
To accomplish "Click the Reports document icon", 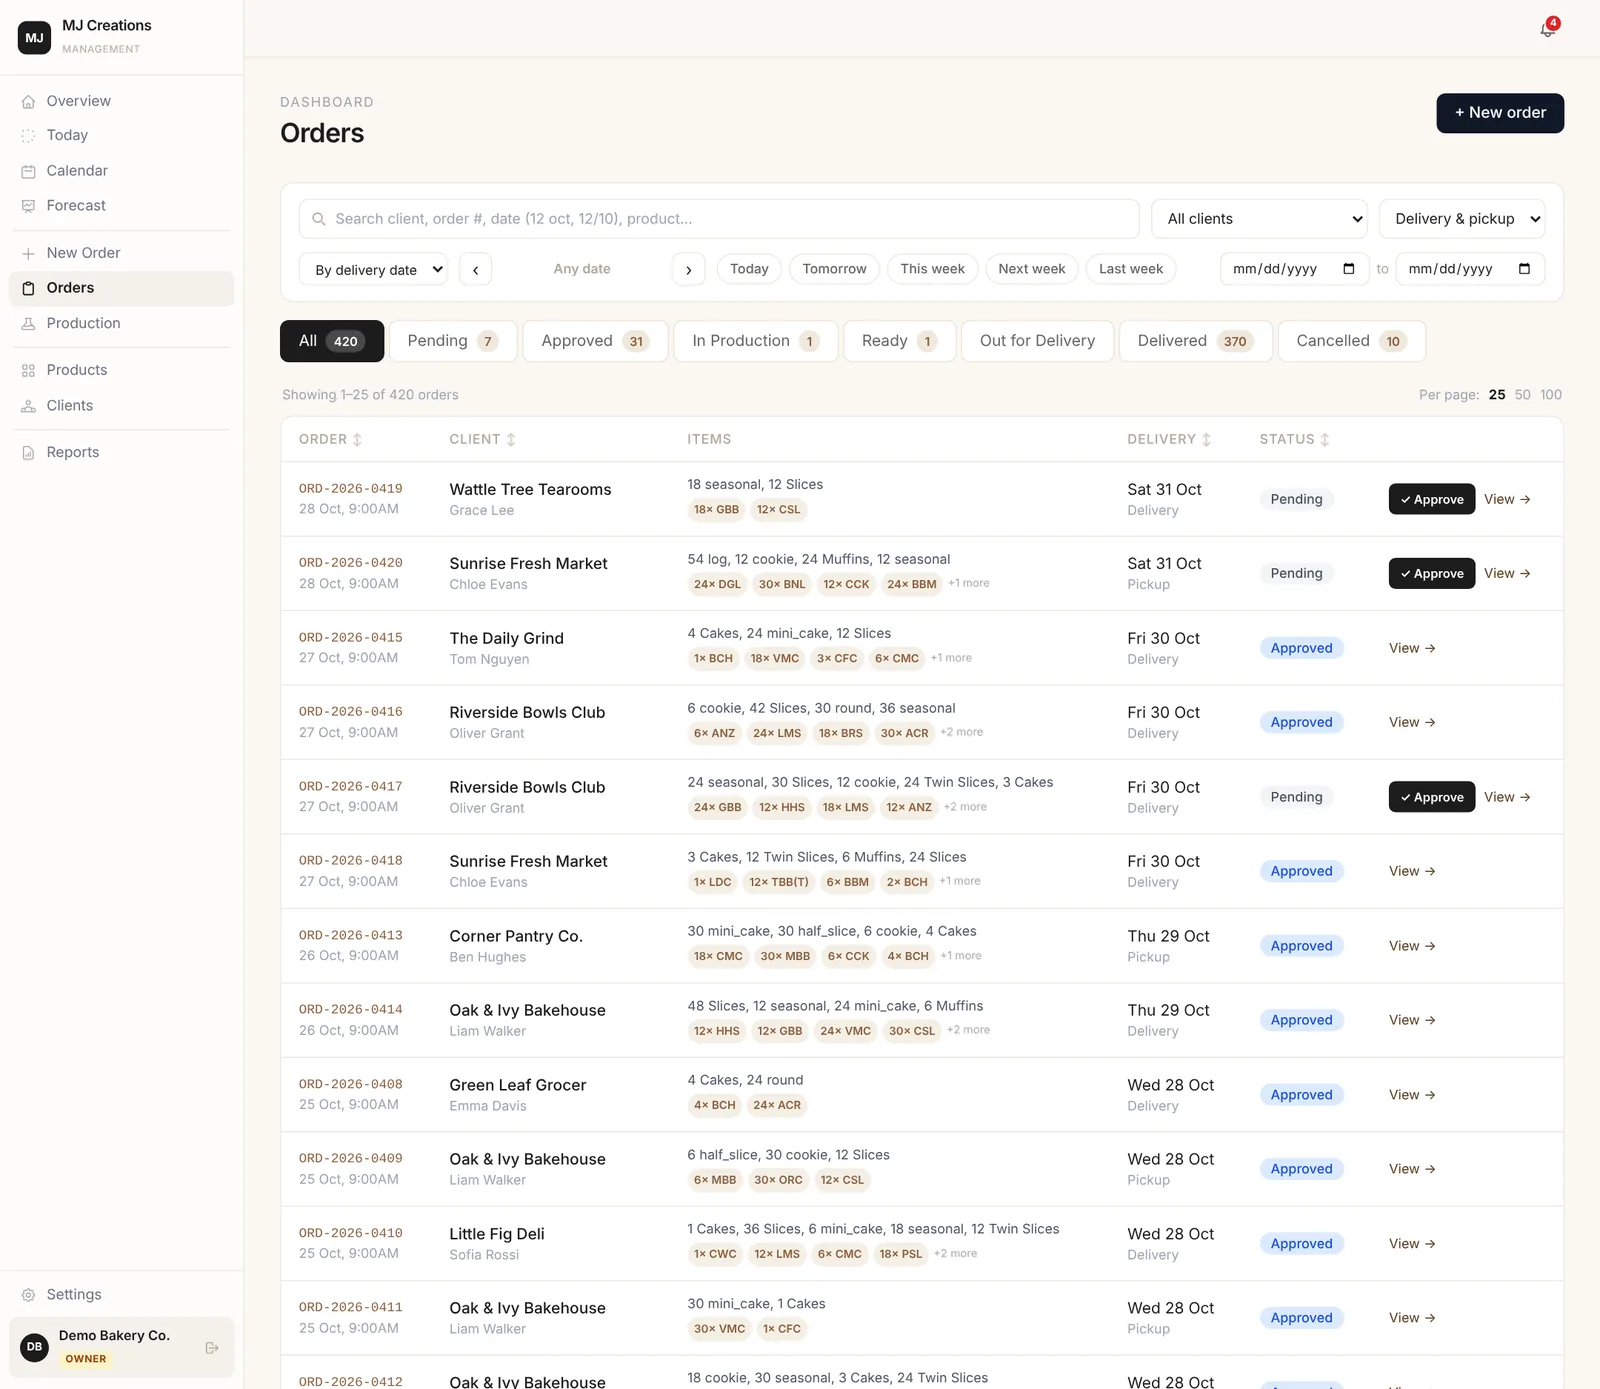I will [28, 453].
